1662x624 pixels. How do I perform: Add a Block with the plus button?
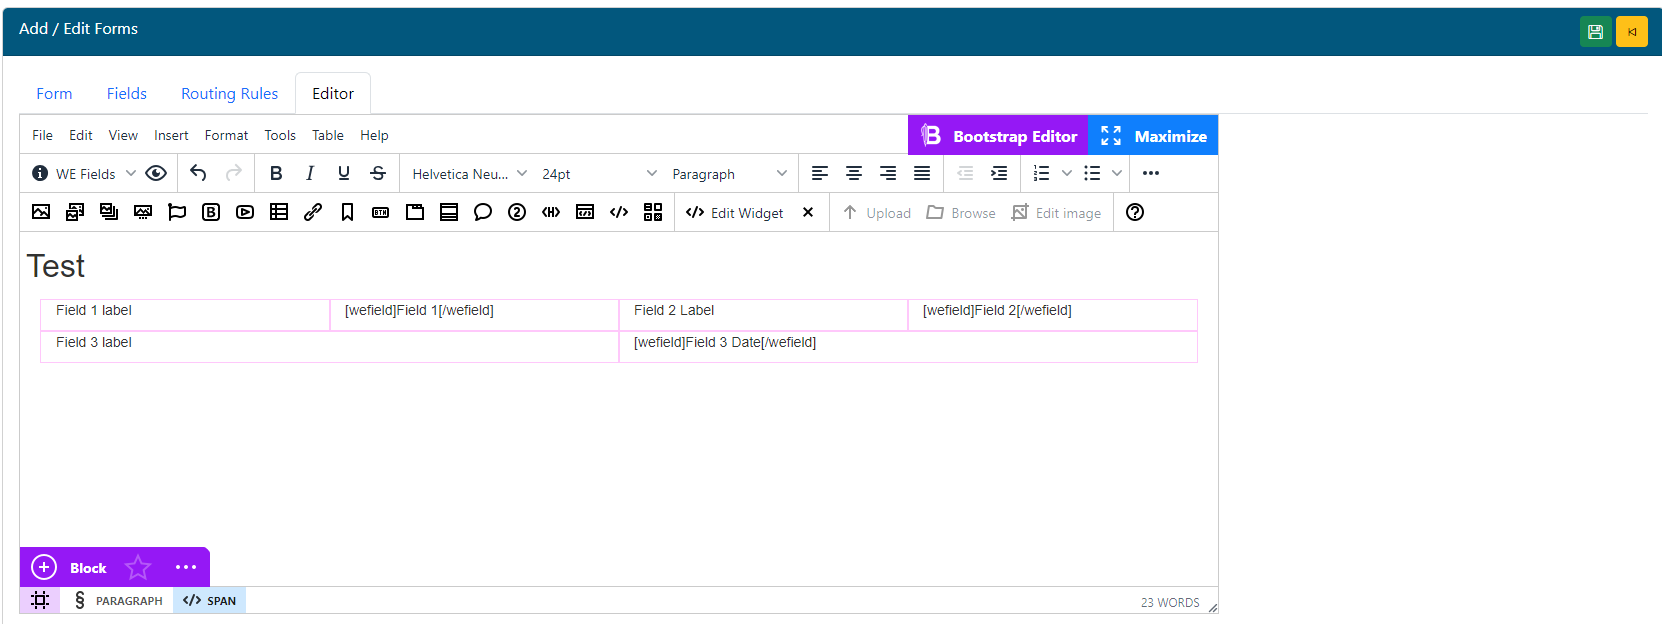[44, 567]
